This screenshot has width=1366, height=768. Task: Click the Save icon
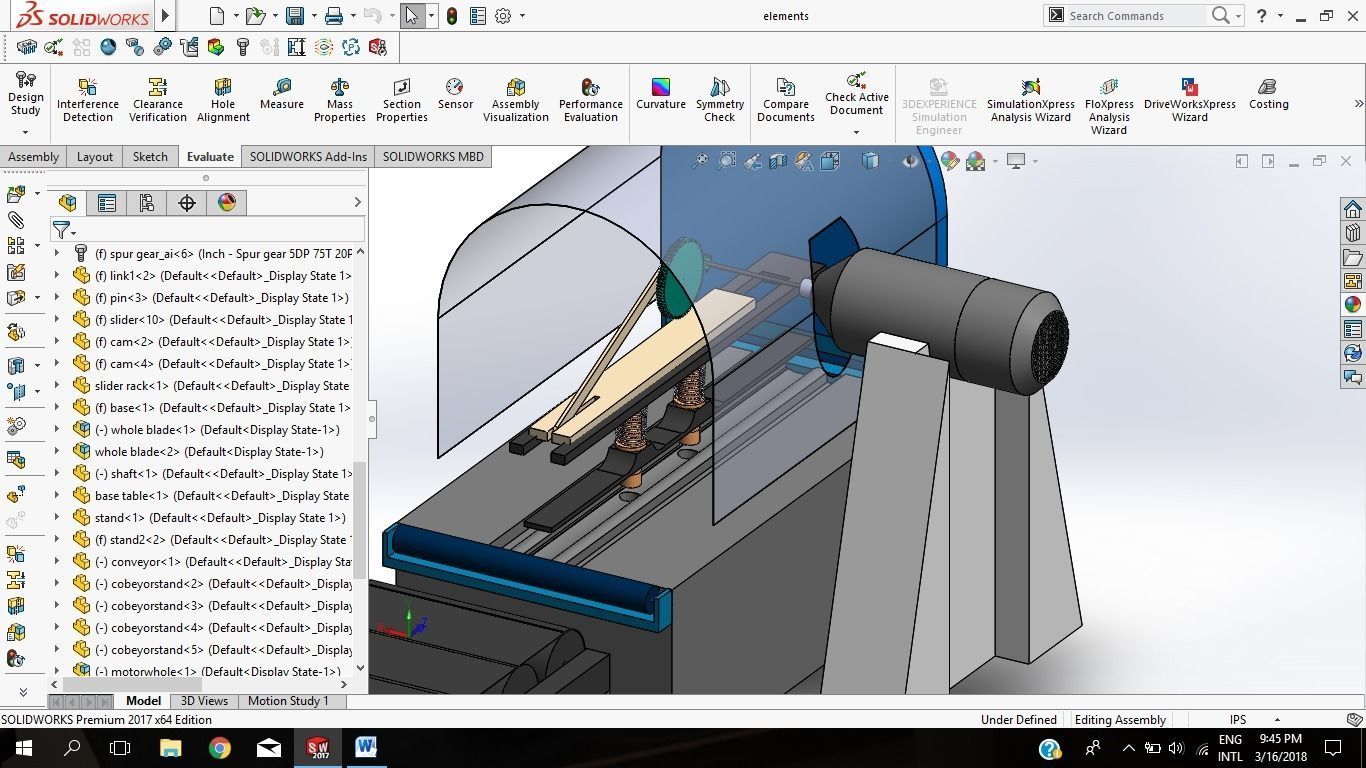coord(294,16)
